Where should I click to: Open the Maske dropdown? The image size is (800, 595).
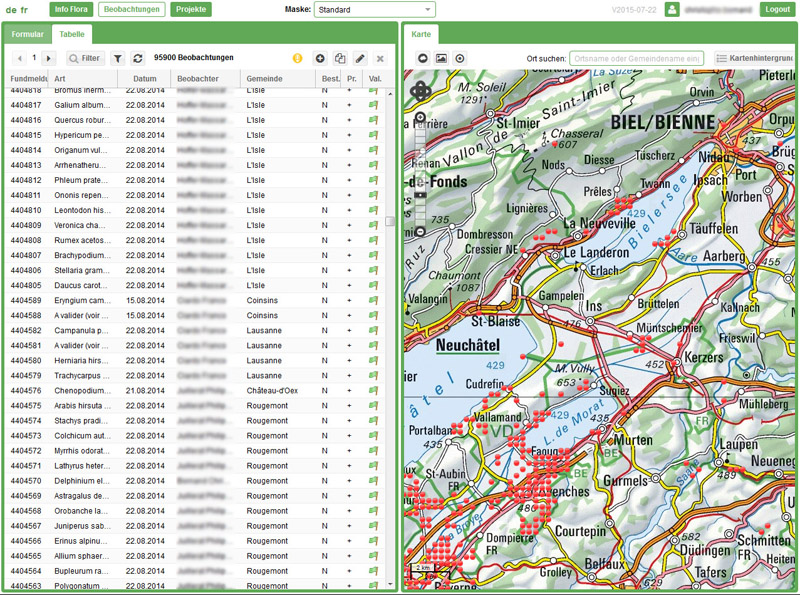(x=375, y=10)
